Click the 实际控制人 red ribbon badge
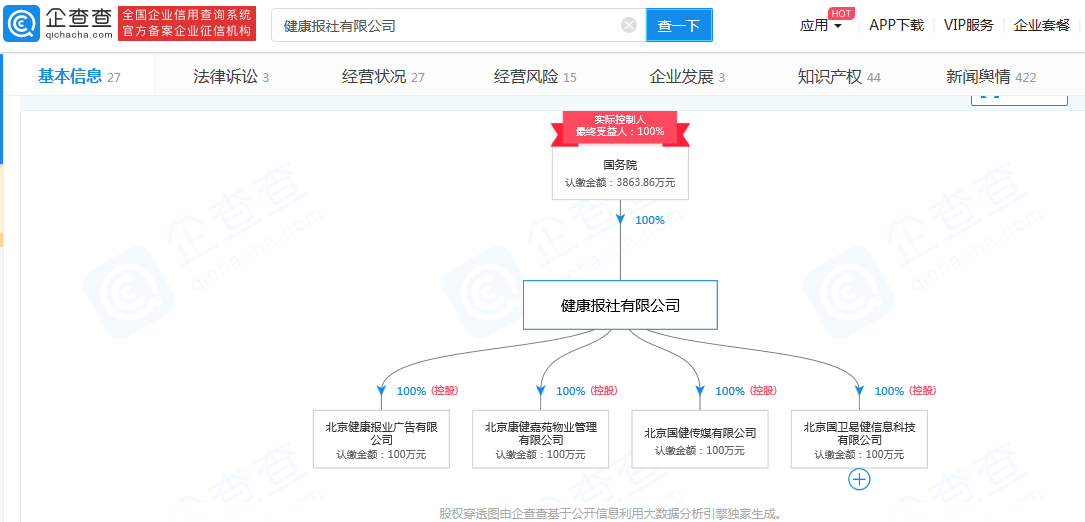This screenshot has height=522, width=1085. pyautogui.click(x=620, y=127)
